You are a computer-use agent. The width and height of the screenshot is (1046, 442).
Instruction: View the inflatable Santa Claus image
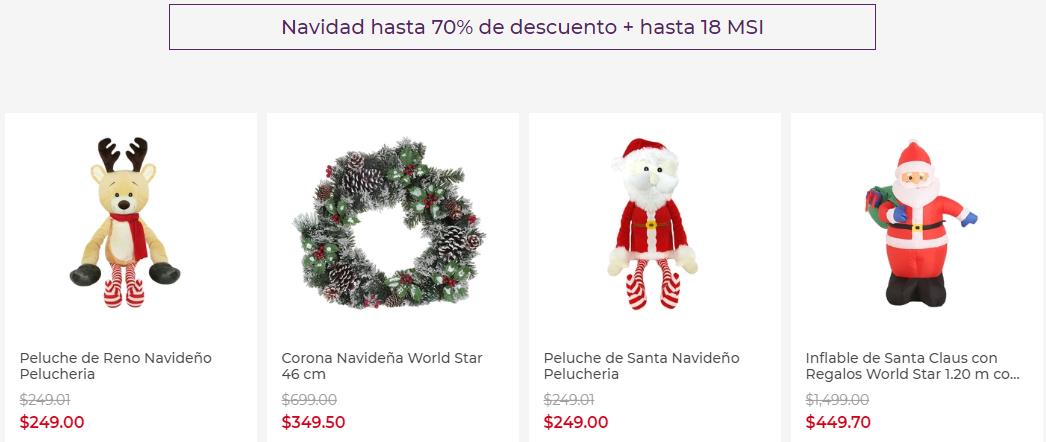click(921, 223)
